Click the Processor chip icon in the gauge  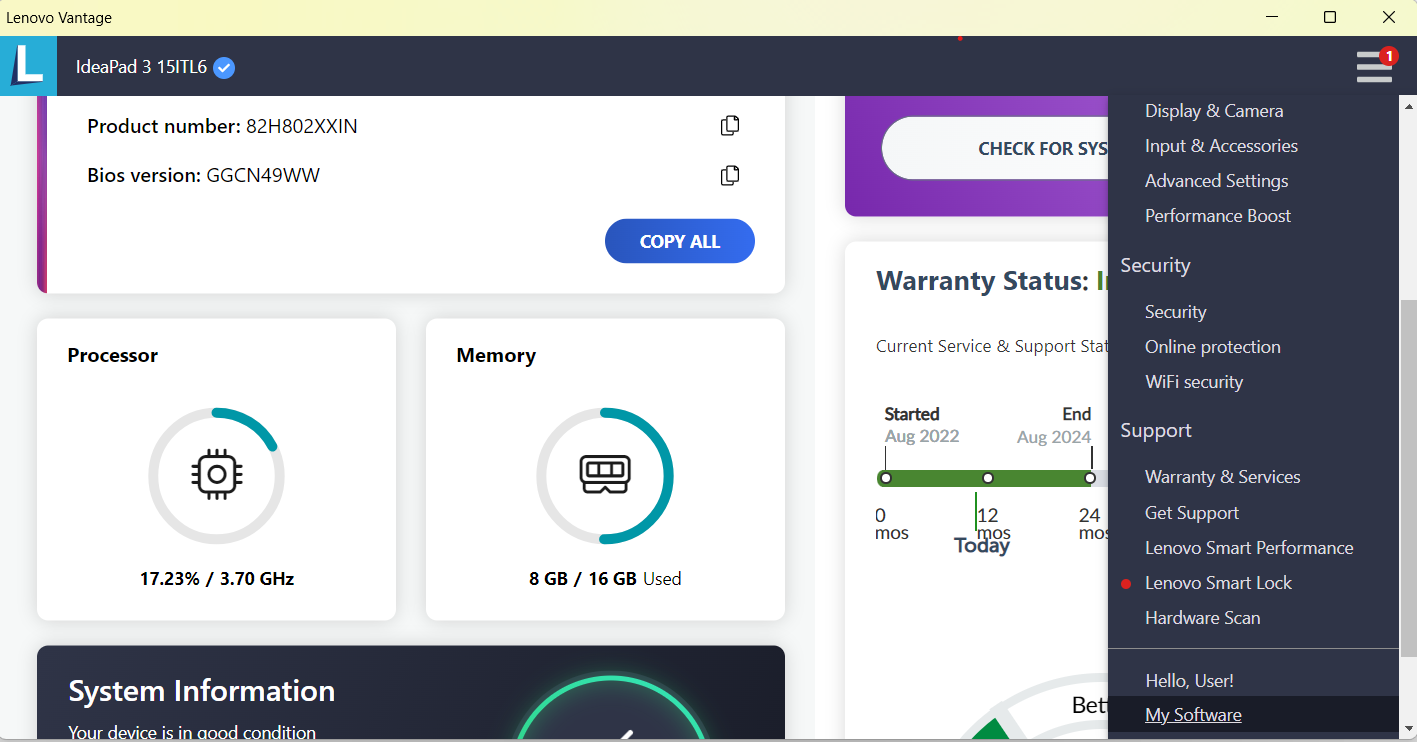tap(216, 475)
